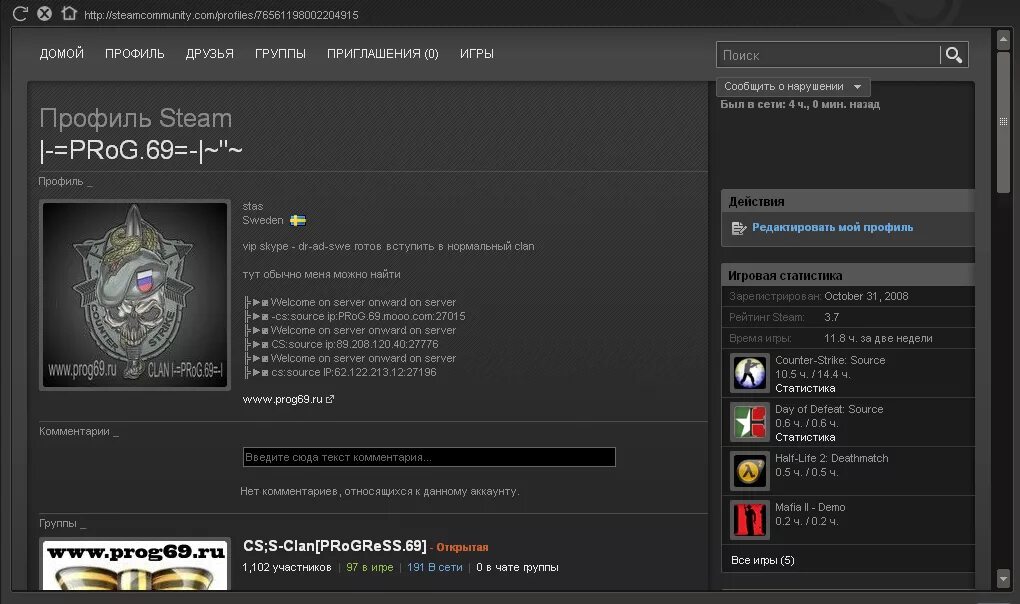Click Редактировать мой профиль link
The image size is (1020, 604).
click(833, 228)
